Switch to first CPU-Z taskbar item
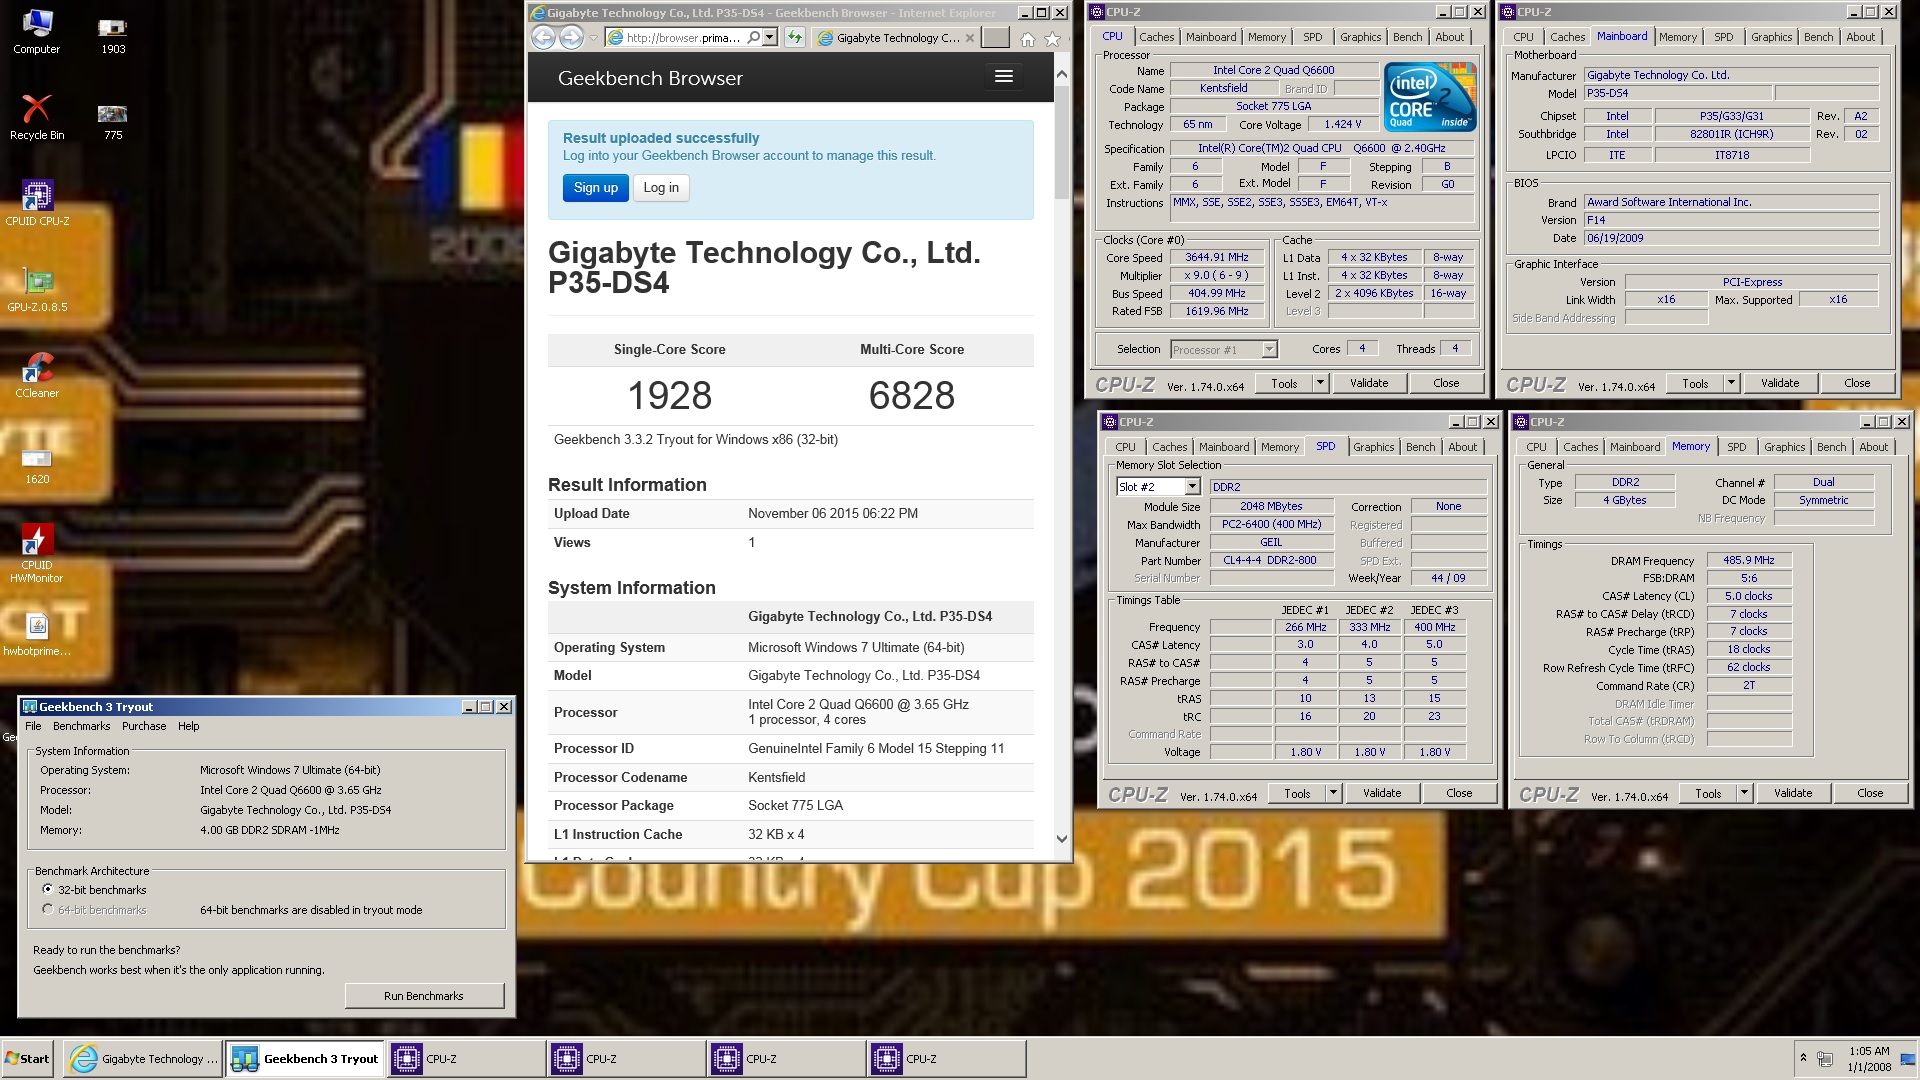 pyautogui.click(x=466, y=1059)
